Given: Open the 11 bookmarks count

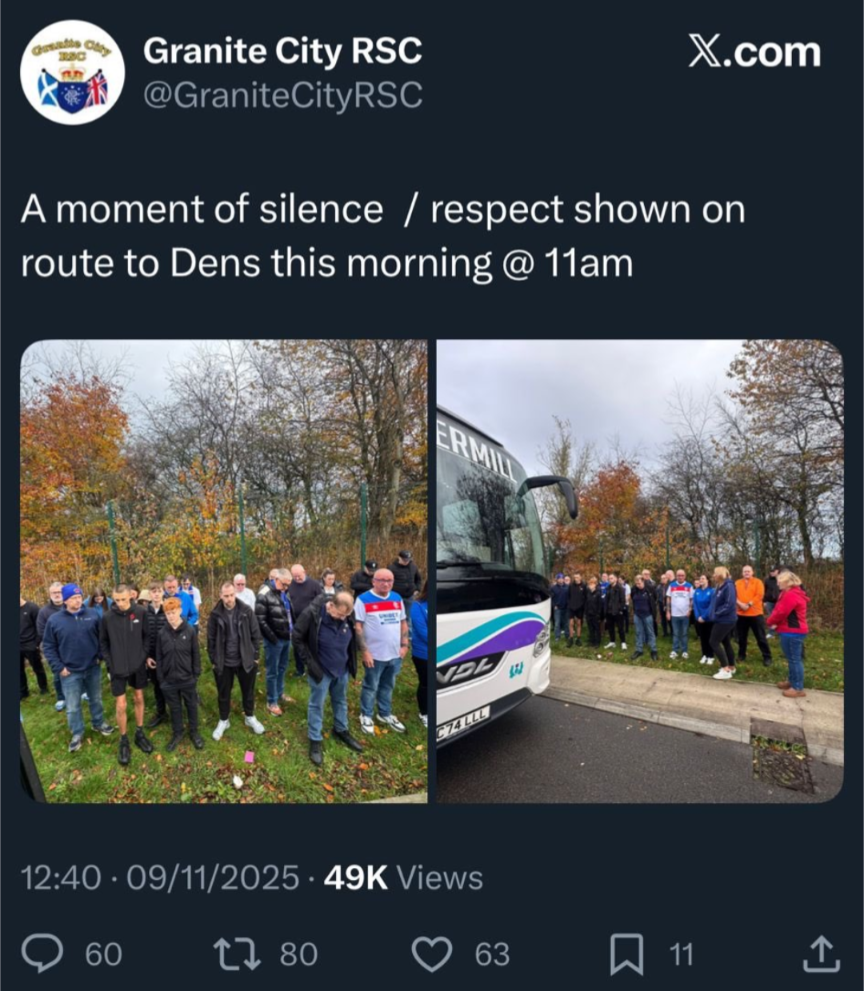Looking at the screenshot, I should pyautogui.click(x=681, y=954).
